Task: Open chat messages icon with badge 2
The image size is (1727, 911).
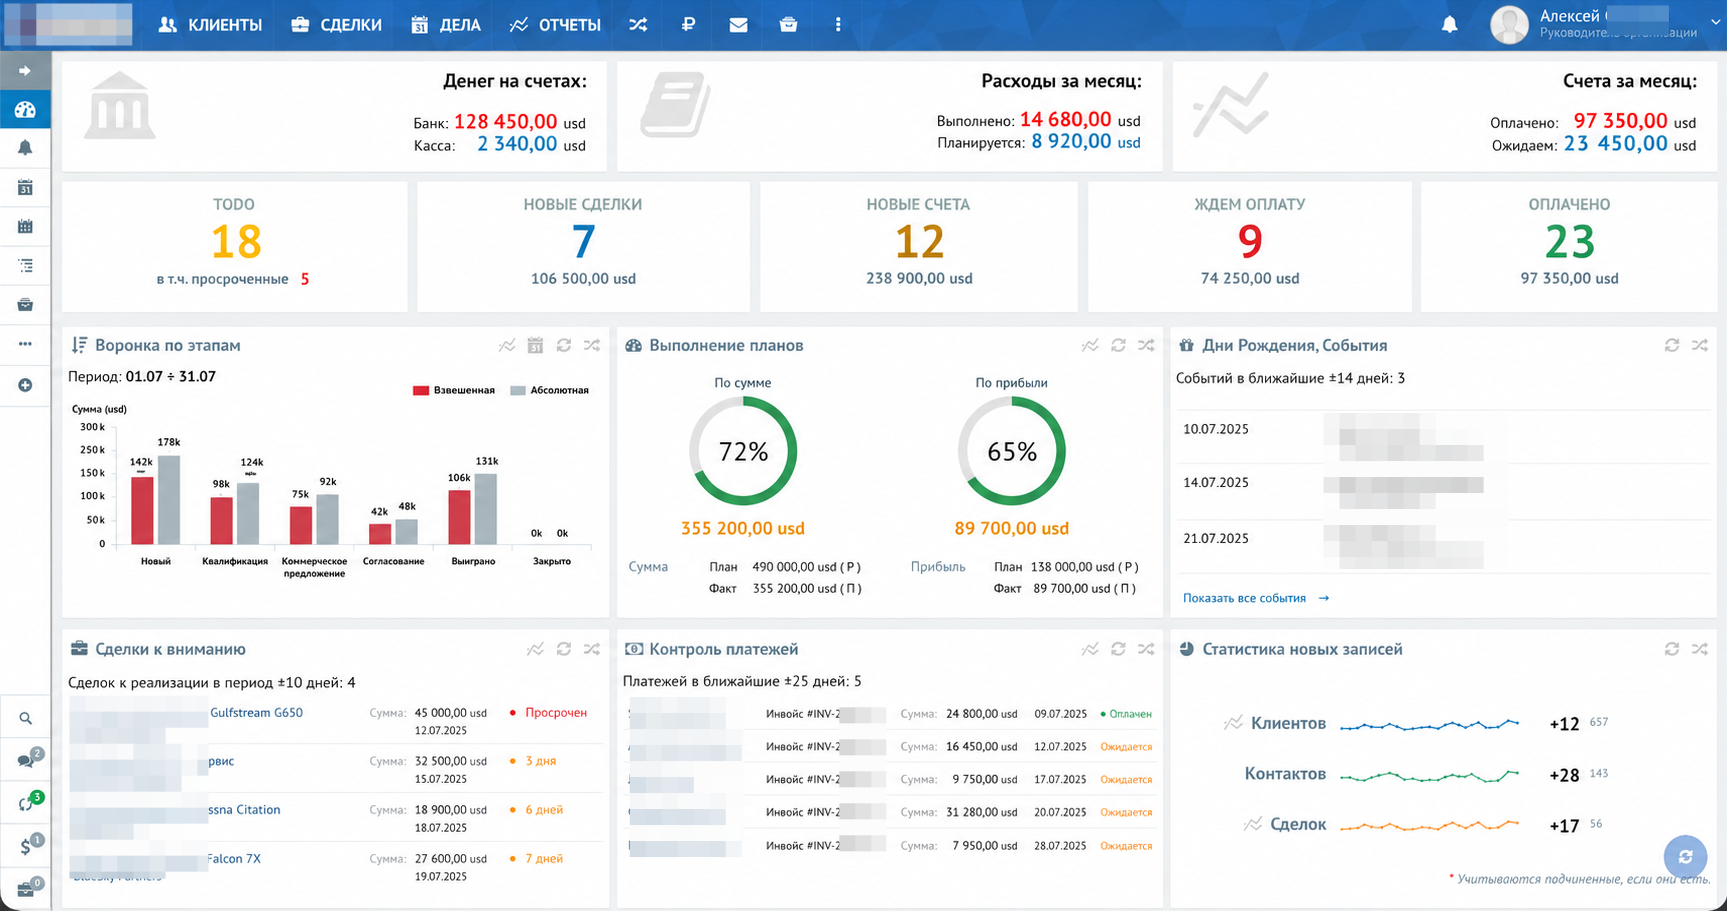Action: [28, 759]
